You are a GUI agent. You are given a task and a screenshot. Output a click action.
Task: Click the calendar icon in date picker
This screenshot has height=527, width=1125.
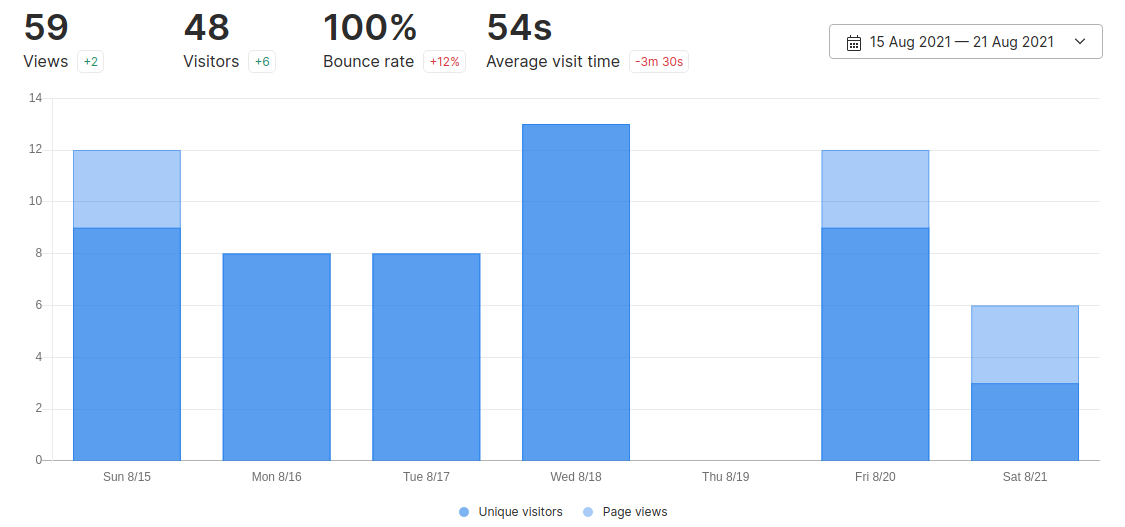[854, 42]
